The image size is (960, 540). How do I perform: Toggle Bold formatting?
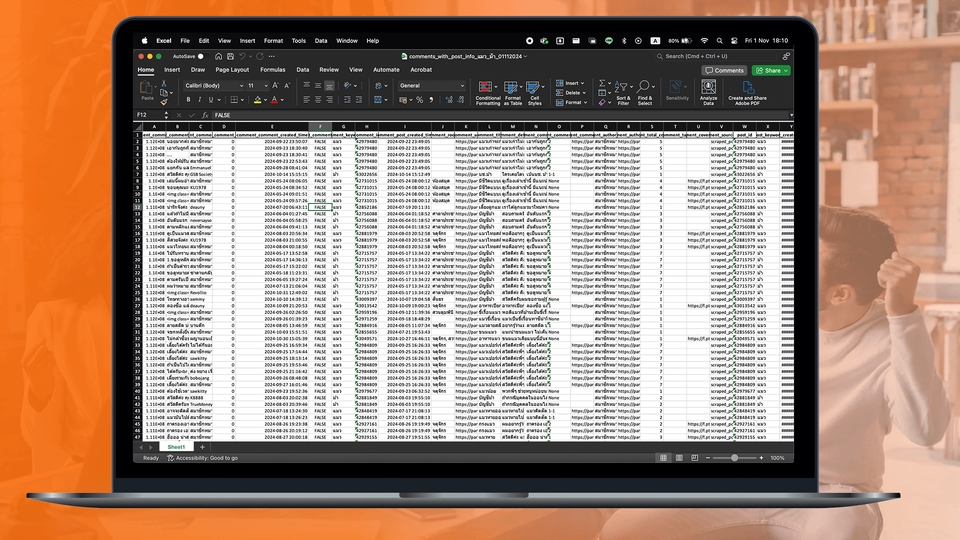click(188, 100)
